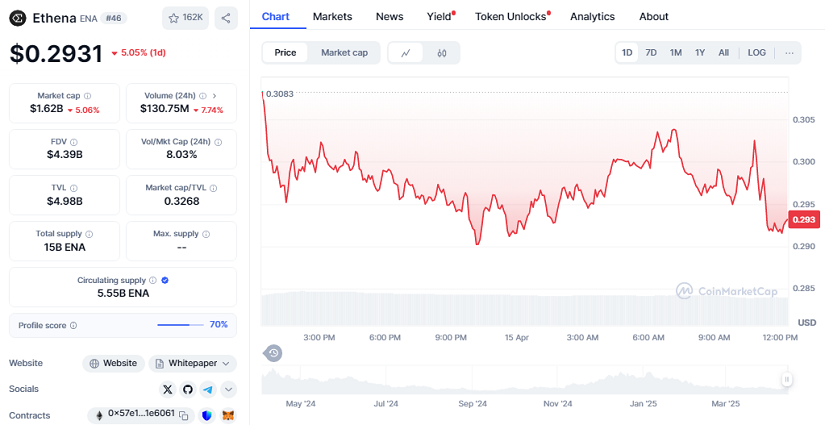Screen dimensions: 825x425
Task: Click Ethereum icon on contract address
Action: [x=99, y=416]
